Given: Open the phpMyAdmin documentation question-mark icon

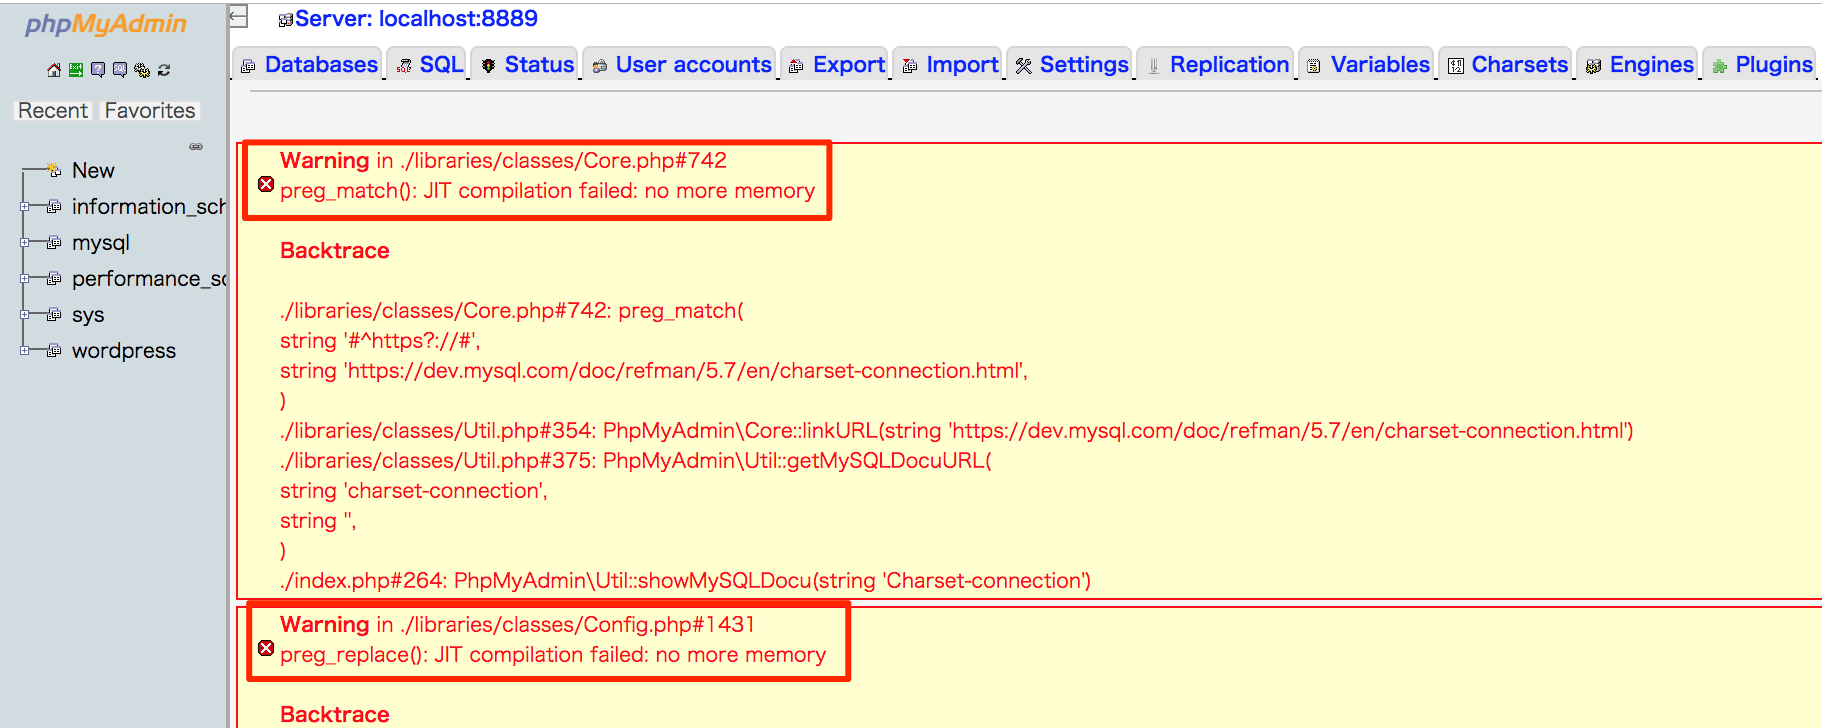Looking at the screenshot, I should [98, 70].
